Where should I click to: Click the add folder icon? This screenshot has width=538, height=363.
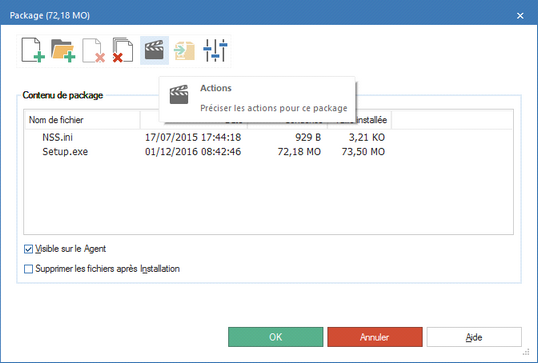tap(63, 50)
